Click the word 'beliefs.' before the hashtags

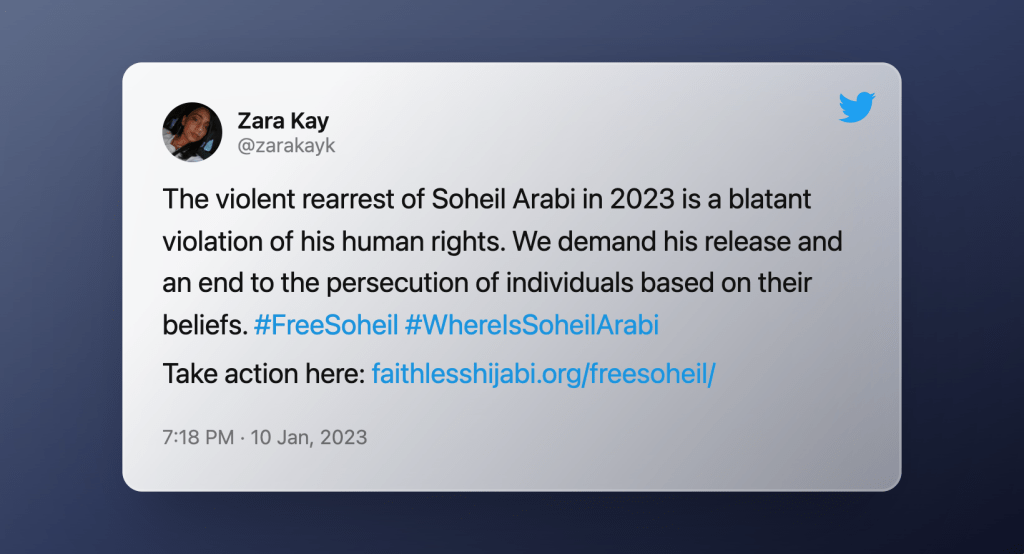pos(205,325)
